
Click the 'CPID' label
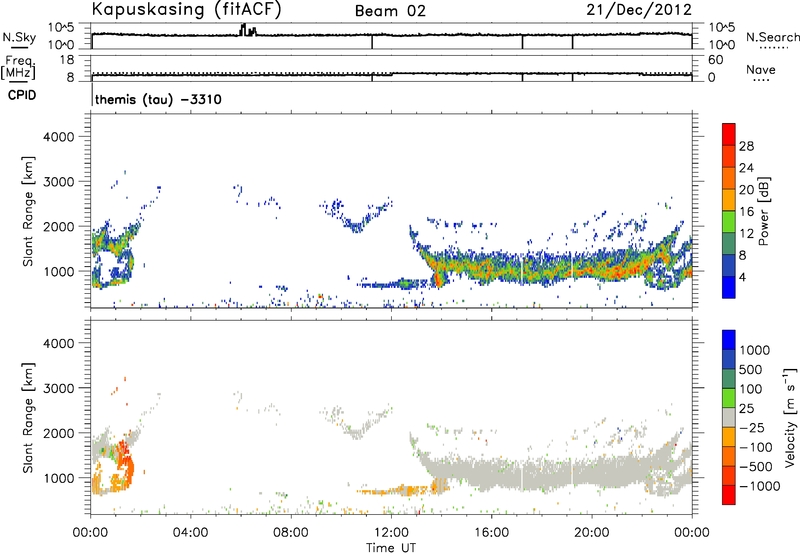point(22,95)
